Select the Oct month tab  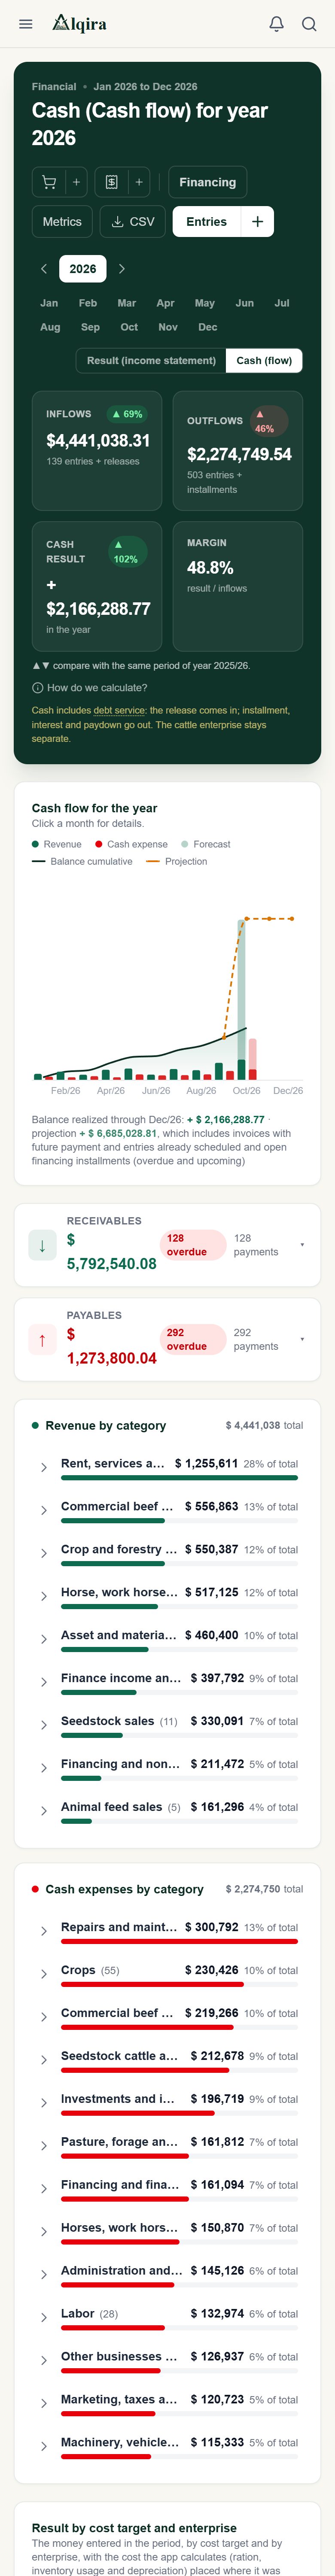[129, 327]
